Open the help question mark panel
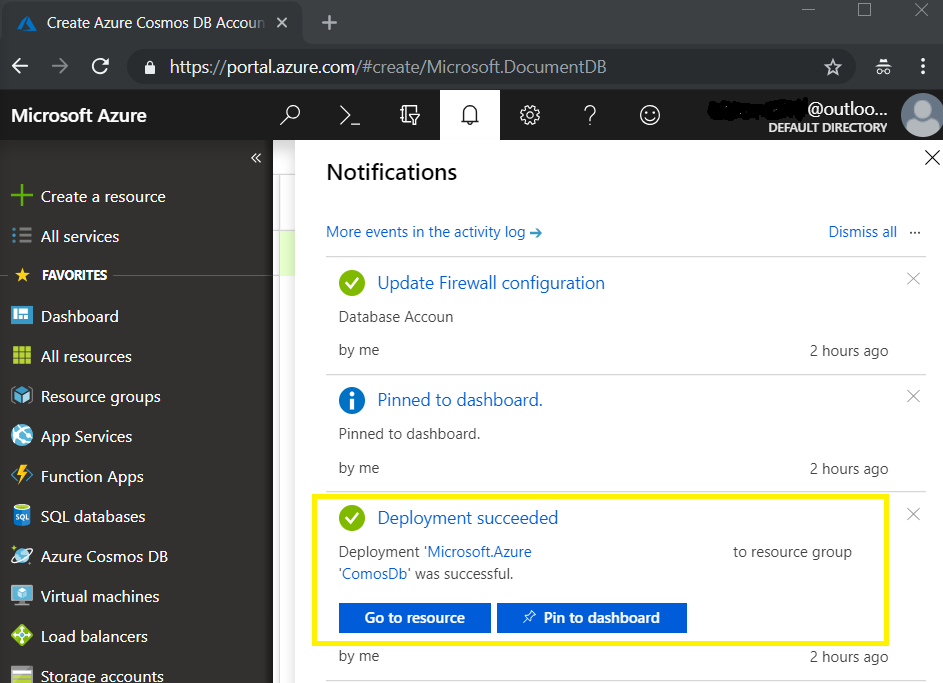 point(589,115)
